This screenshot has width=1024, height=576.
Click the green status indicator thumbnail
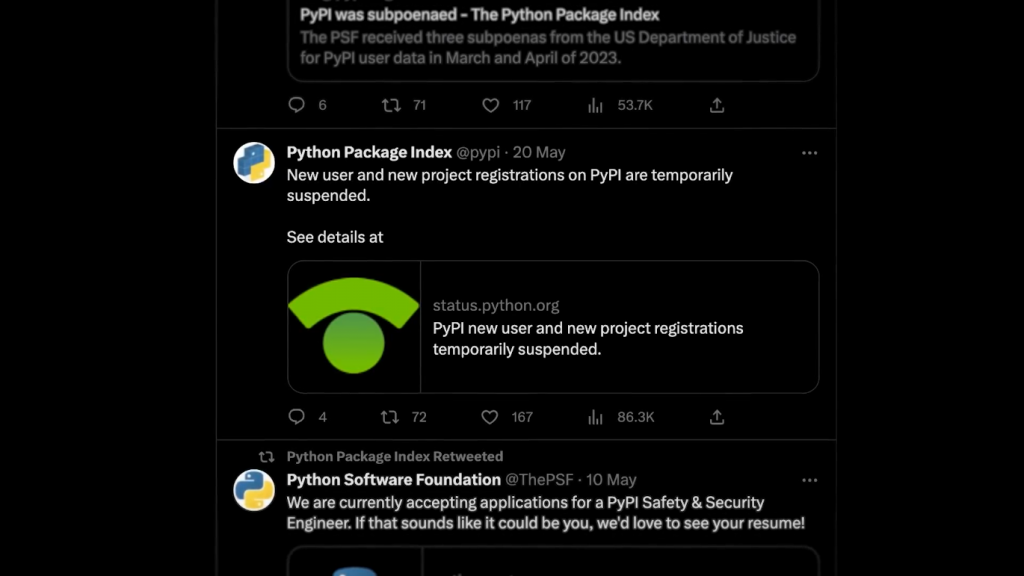tap(354, 327)
